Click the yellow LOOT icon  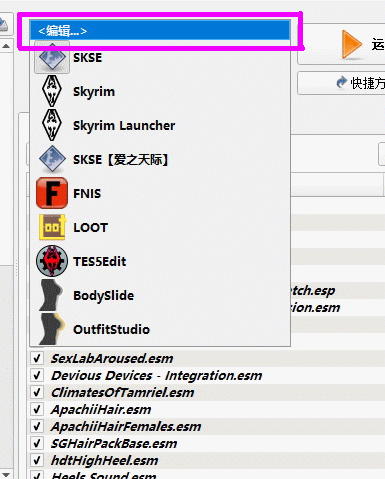coord(52,227)
